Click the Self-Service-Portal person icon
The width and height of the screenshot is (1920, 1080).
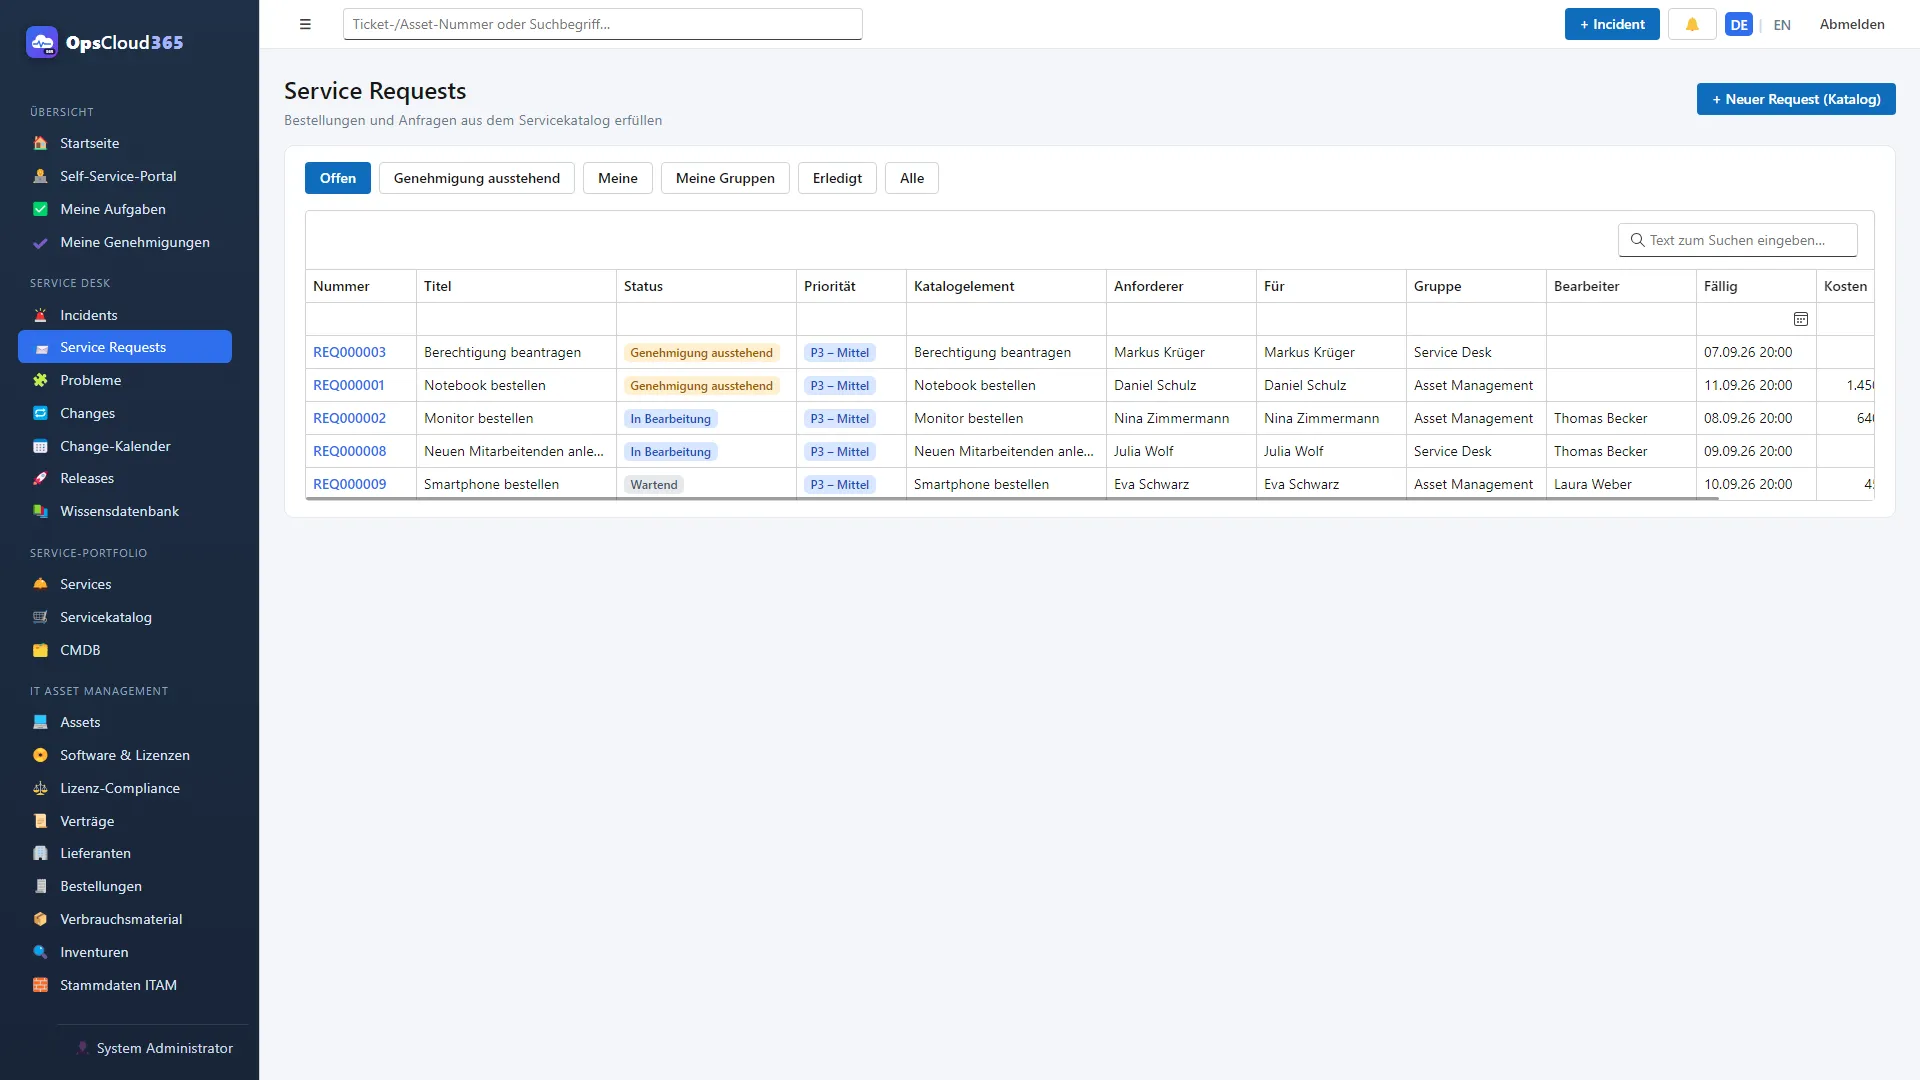(x=40, y=176)
